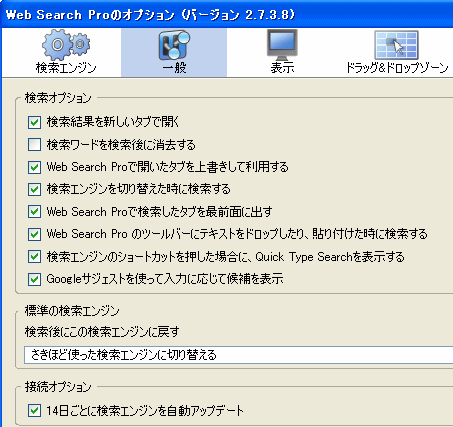Open the さきほど使った検索エンジンに切り替える dropdown
This screenshot has height=427, width=453.
click(x=238, y=355)
